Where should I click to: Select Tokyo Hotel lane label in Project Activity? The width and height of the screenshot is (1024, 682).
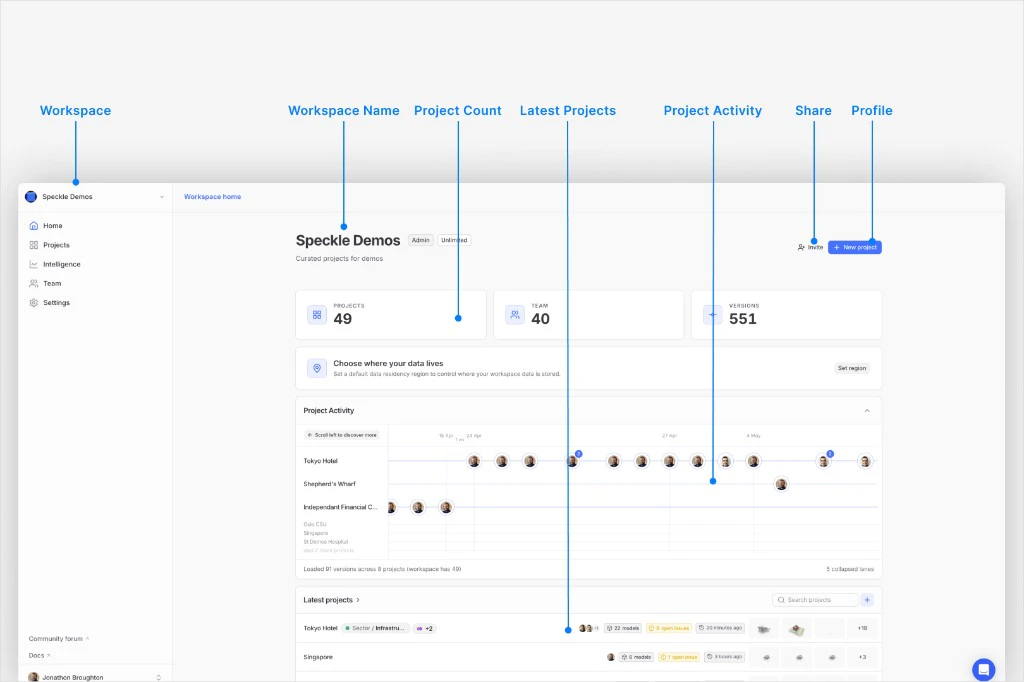pos(321,461)
